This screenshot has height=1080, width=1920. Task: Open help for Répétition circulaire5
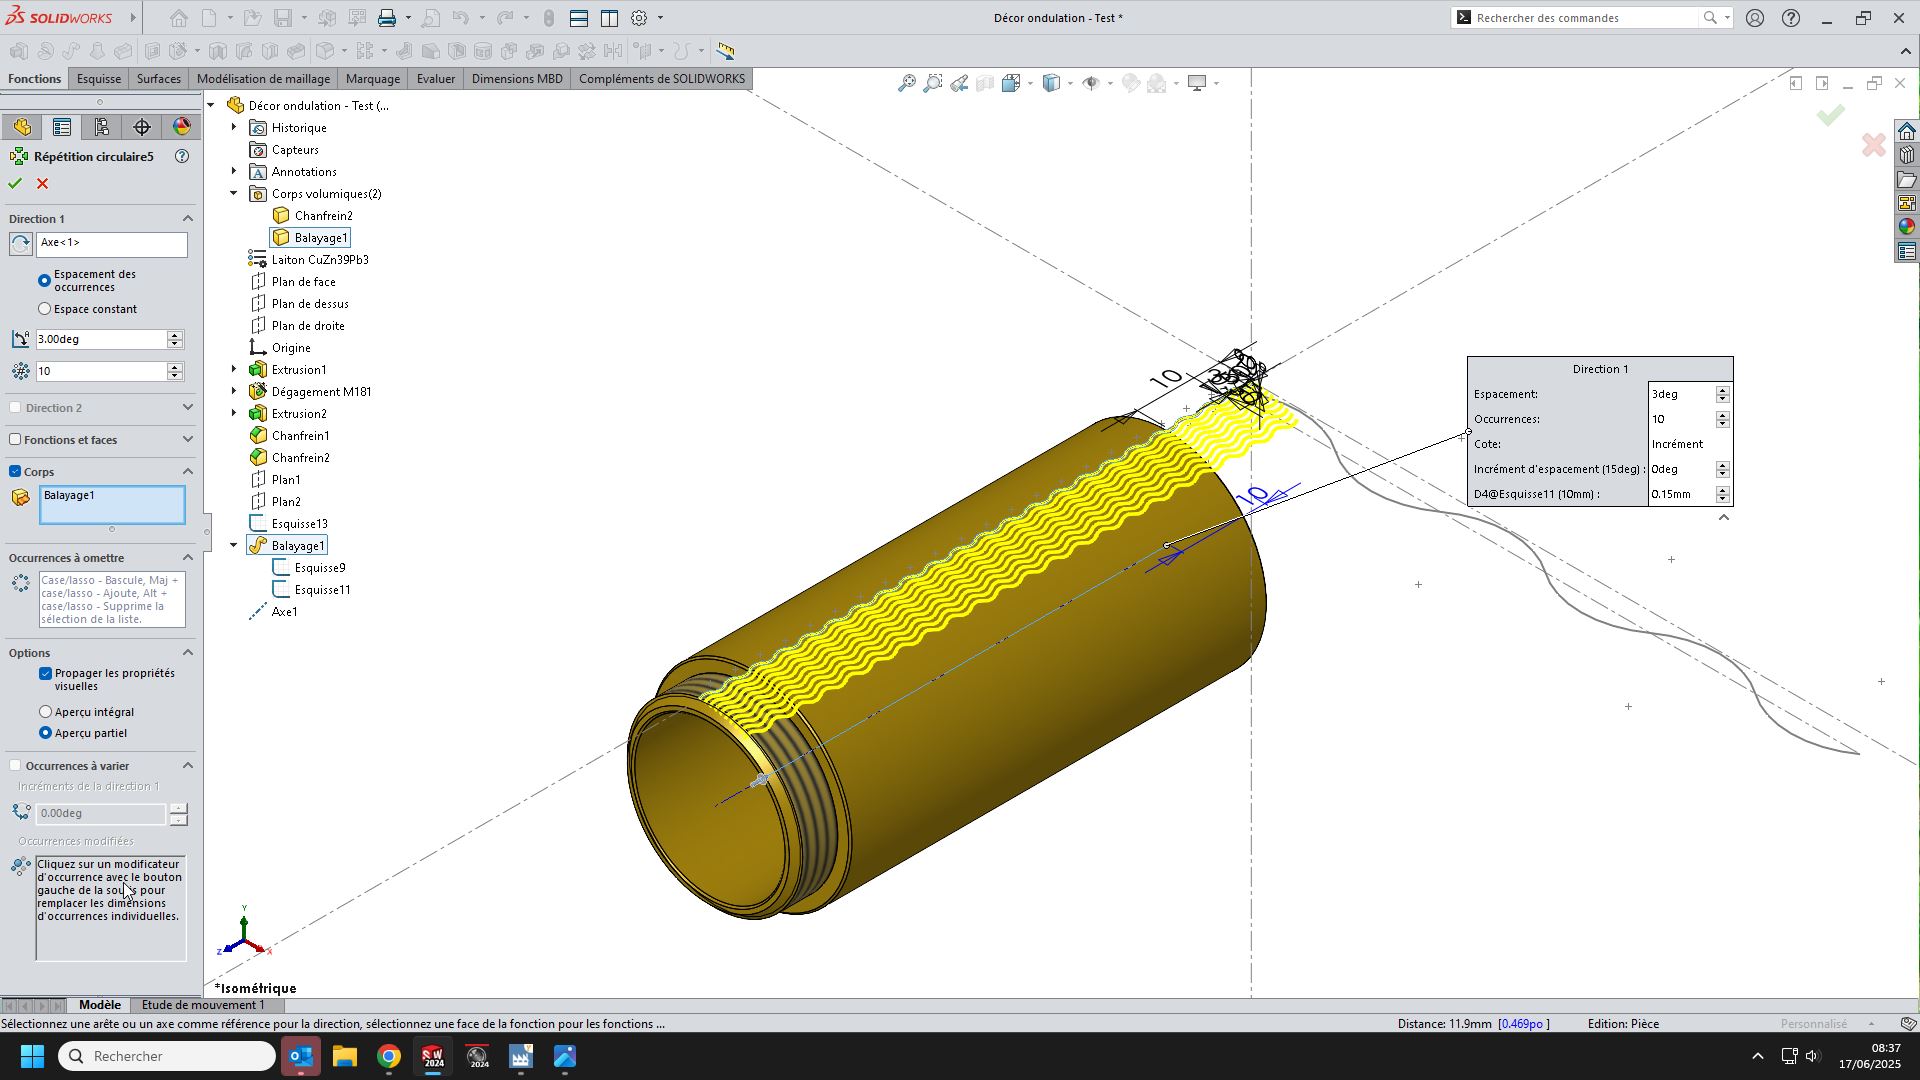[x=182, y=157]
